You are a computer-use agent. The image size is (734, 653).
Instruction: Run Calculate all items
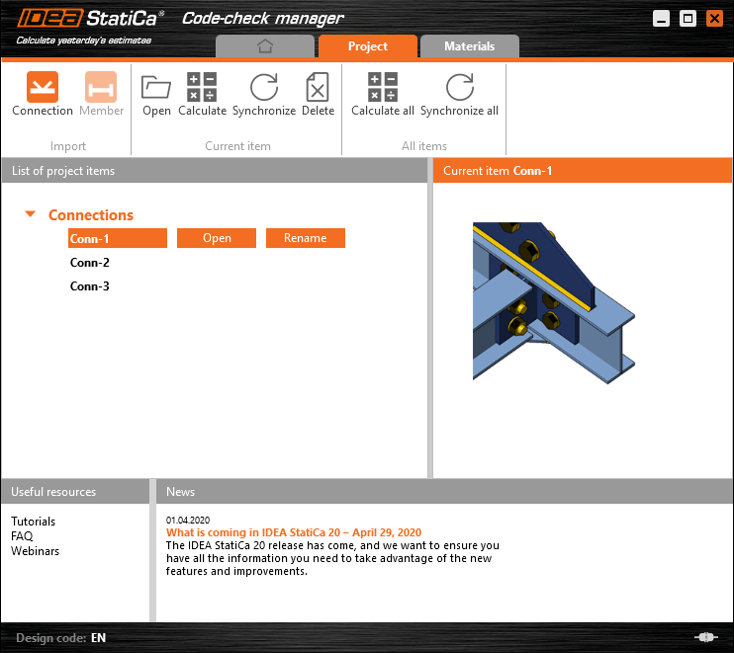(x=382, y=94)
